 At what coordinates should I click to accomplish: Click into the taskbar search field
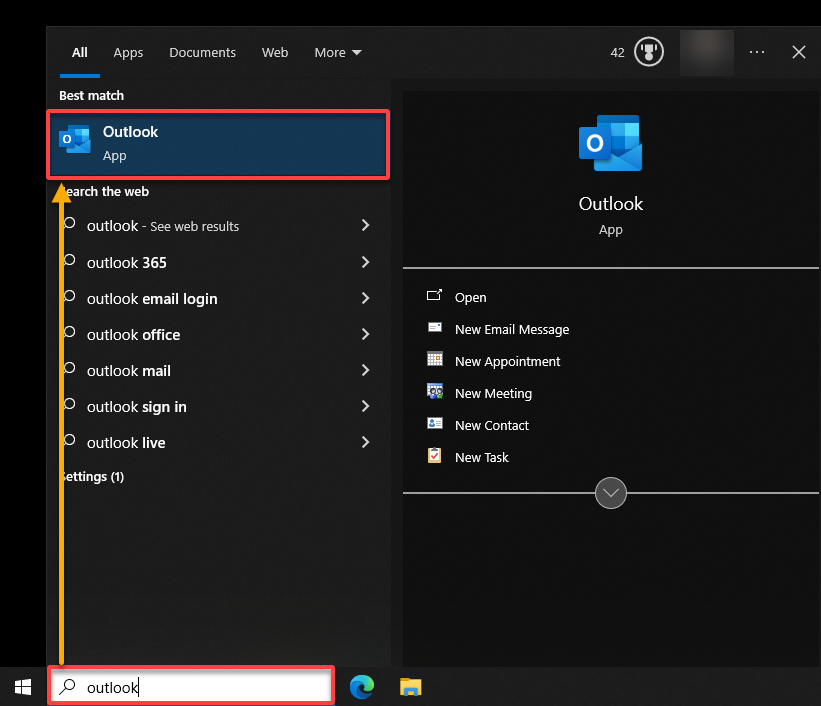coord(191,686)
